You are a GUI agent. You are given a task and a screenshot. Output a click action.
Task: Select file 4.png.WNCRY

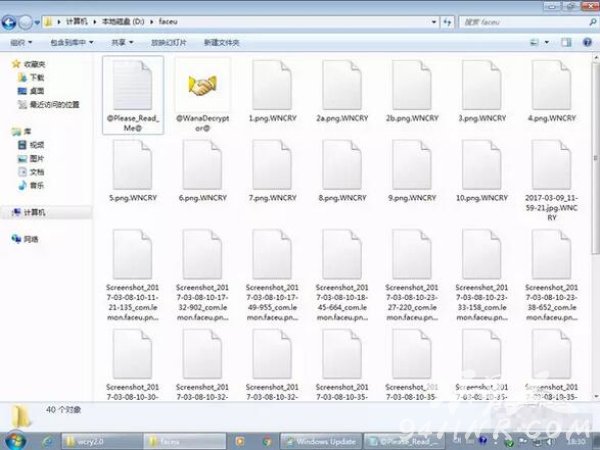click(x=552, y=92)
